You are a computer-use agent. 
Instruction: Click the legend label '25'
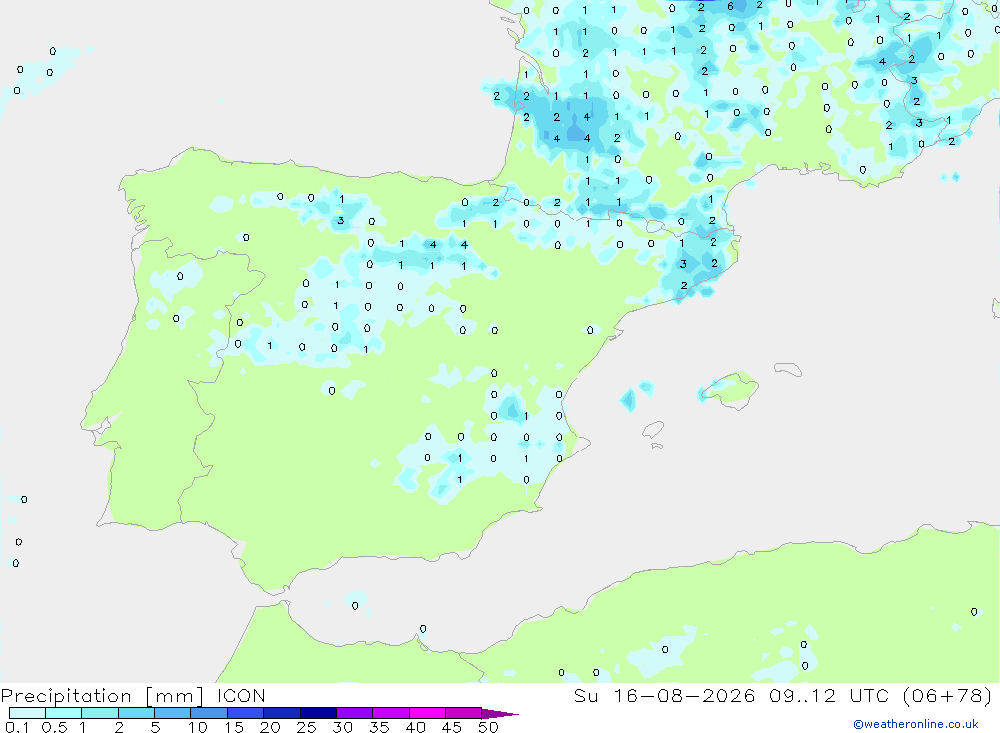click(x=307, y=727)
